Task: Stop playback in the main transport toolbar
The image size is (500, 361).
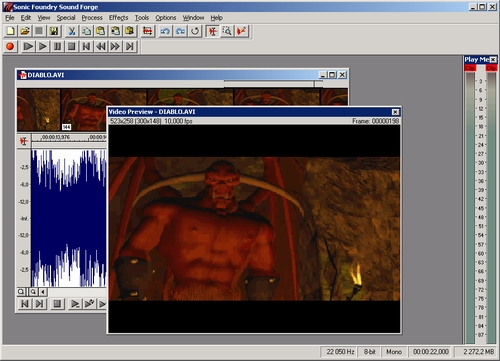Action: pyautogui.click(x=72, y=46)
